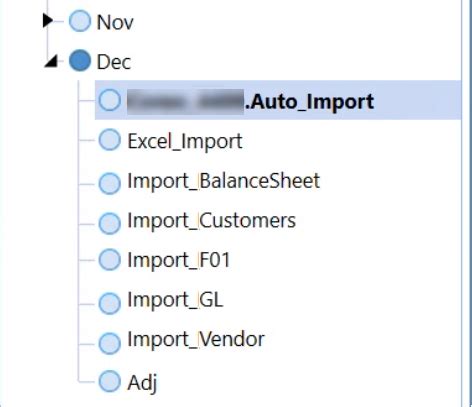Viewport: 472px width, 407px height.
Task: Click the Import_Customers circle icon
Action: click(110, 223)
